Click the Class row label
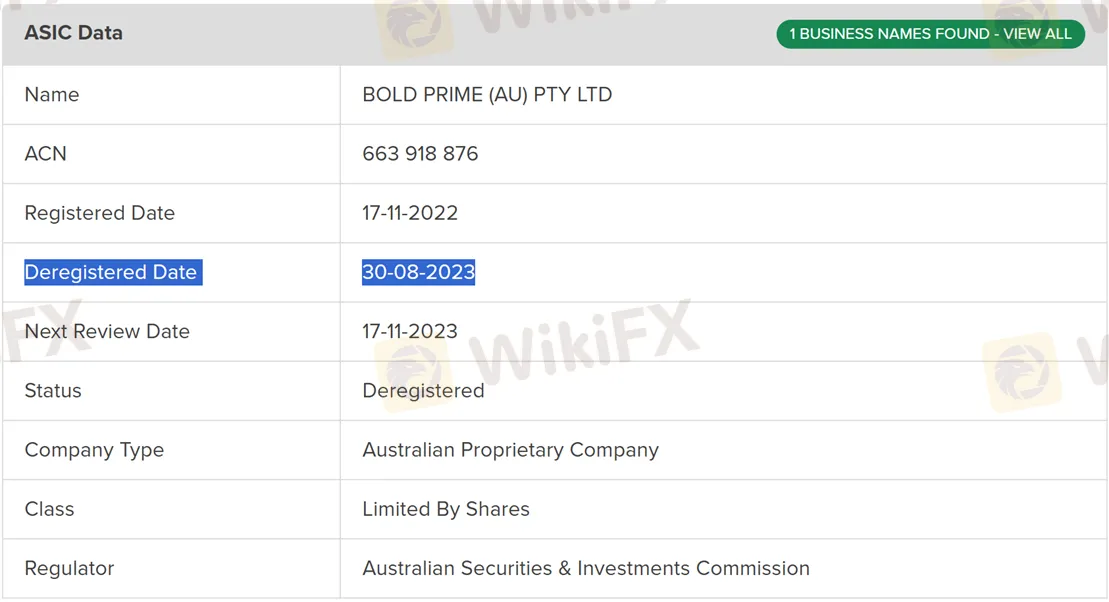Image resolution: width=1109 pixels, height=602 pixels. (49, 509)
